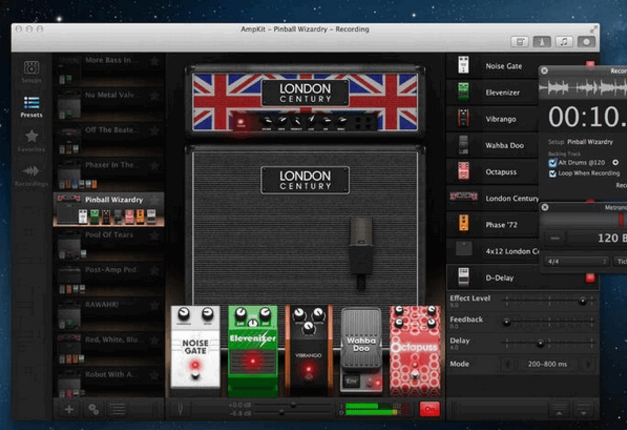
Task: Select the Nu Metal Valv... preset
Action: point(109,104)
